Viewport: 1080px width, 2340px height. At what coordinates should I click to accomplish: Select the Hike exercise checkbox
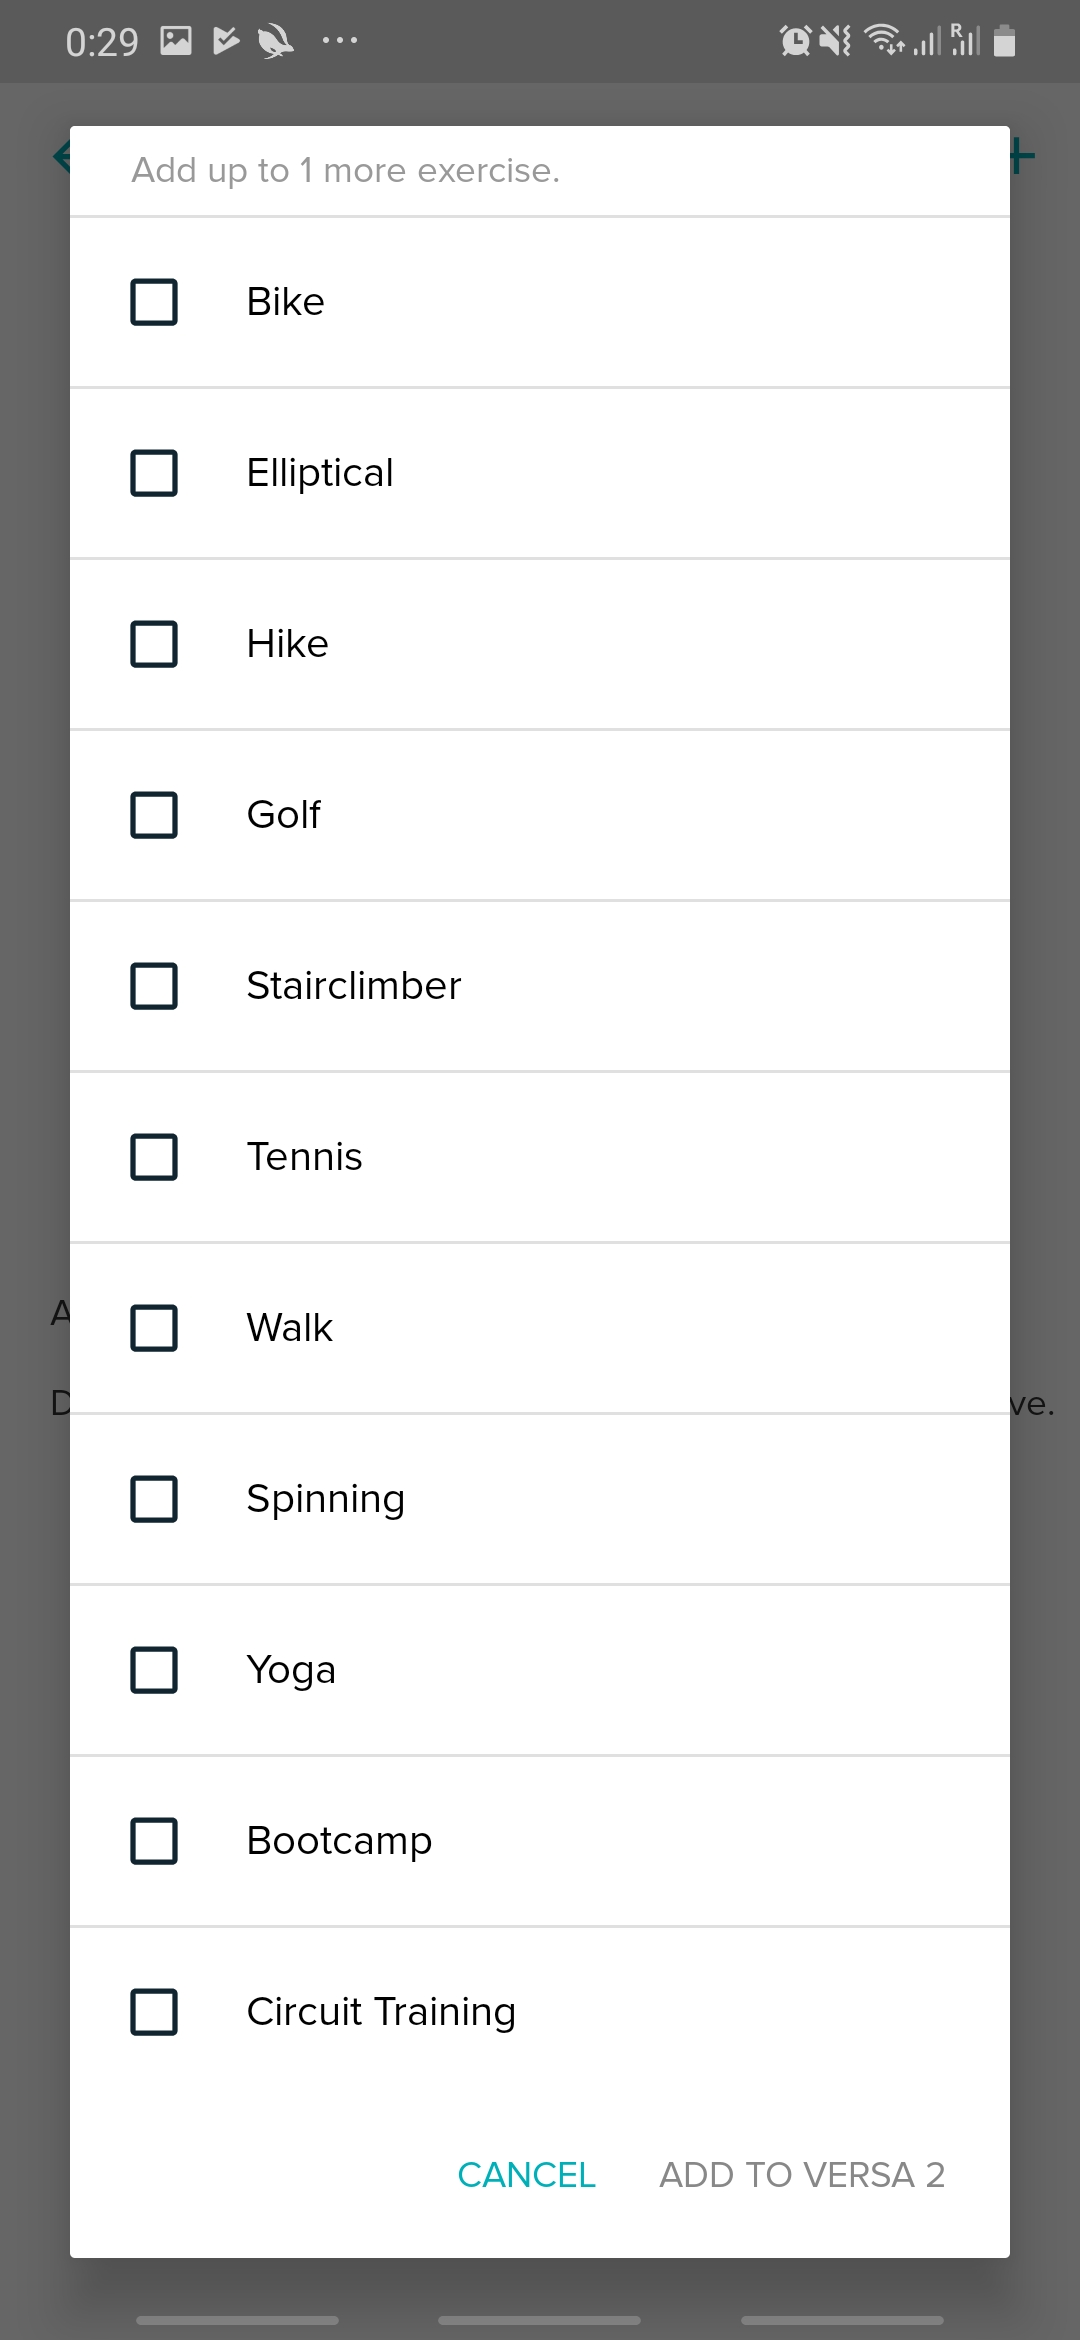point(154,644)
